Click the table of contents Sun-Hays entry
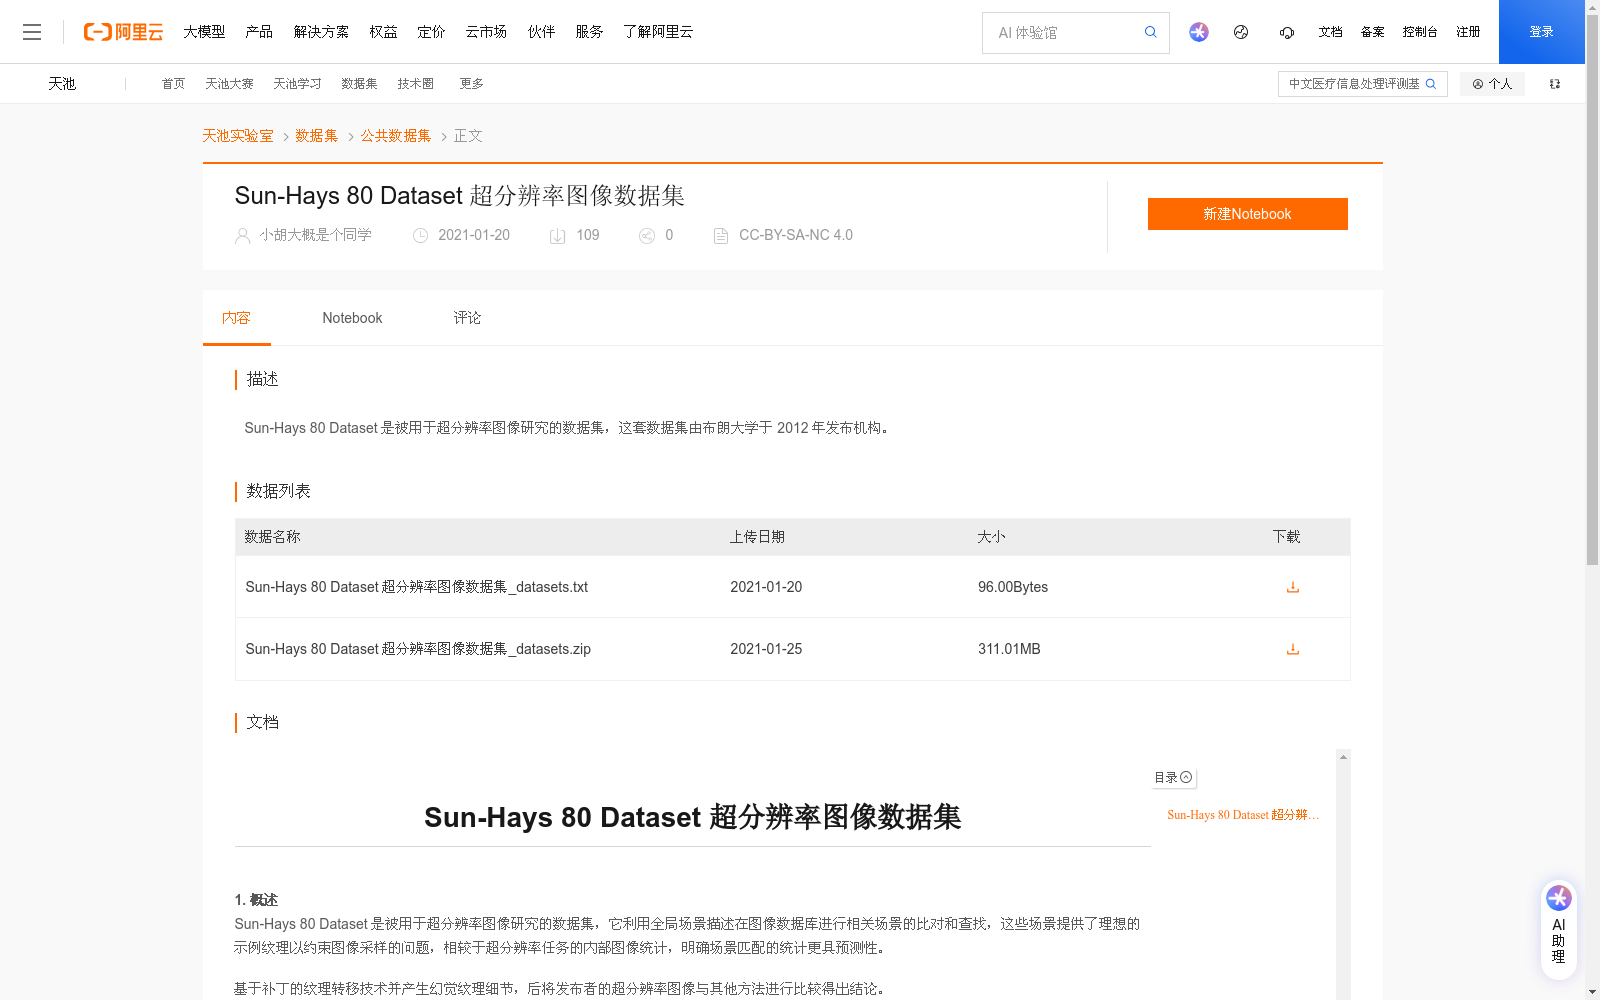This screenshot has width=1600, height=1000. pos(1243,815)
